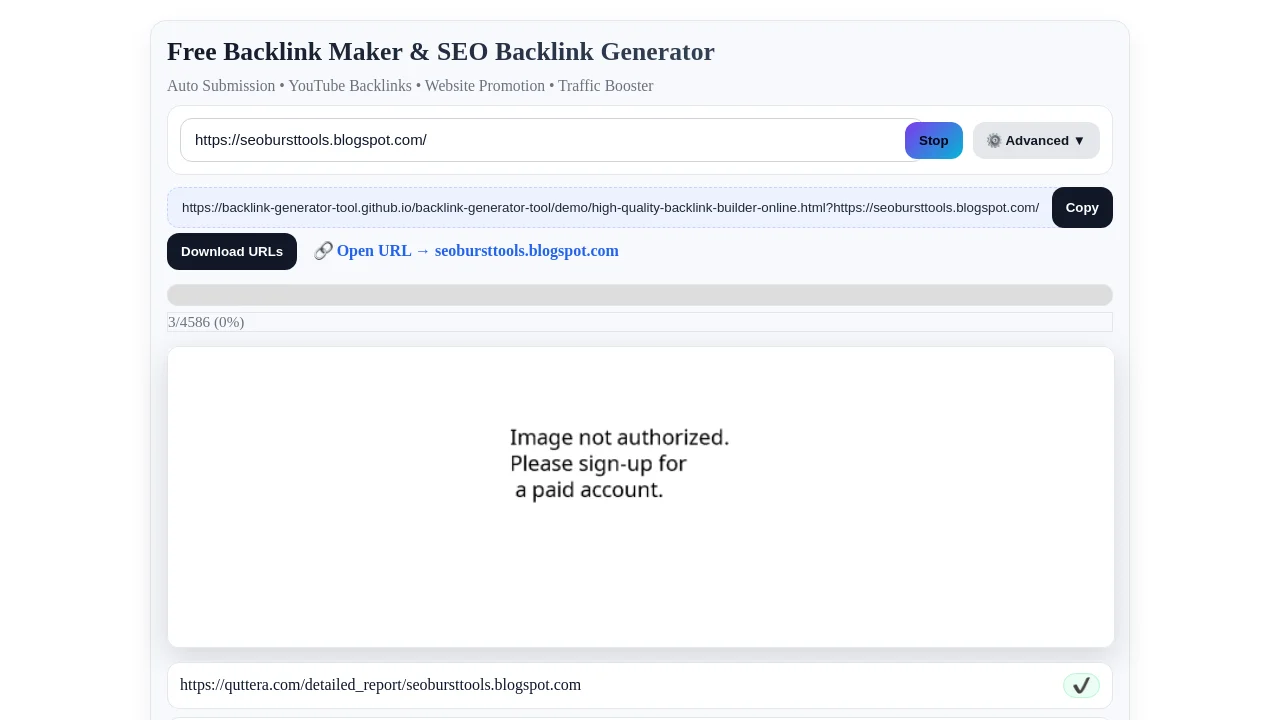This screenshot has width=1280, height=720.
Task: Click the progress bar for backlink submission
Action: coord(640,295)
